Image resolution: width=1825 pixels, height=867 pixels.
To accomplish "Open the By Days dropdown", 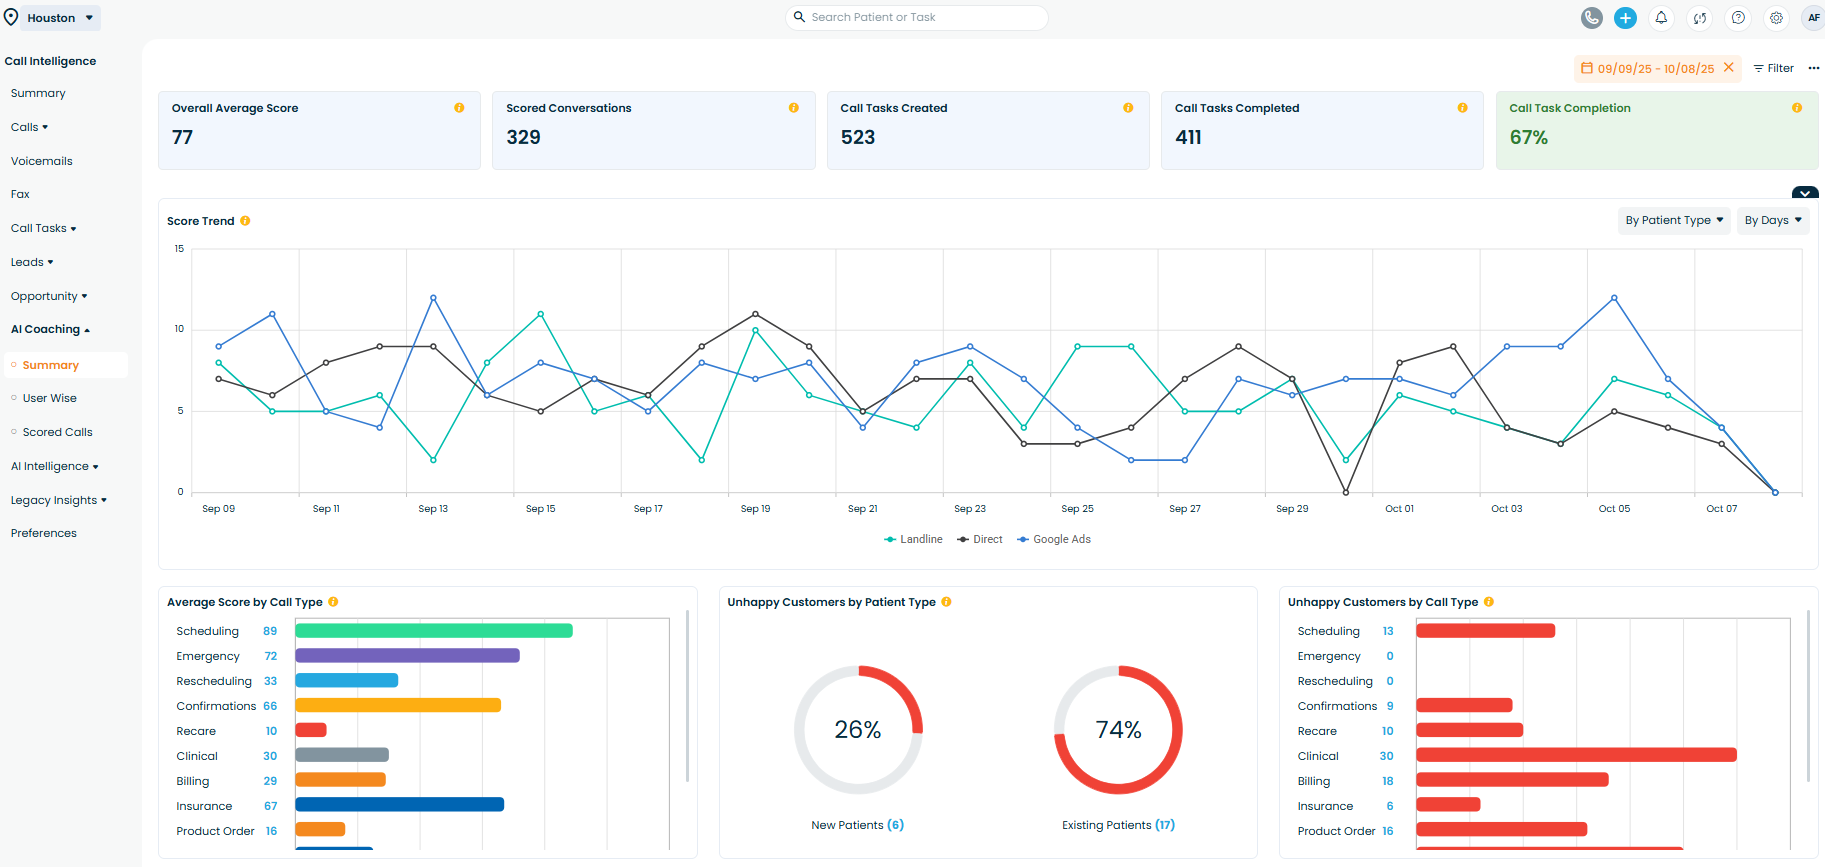I will [x=1772, y=221].
